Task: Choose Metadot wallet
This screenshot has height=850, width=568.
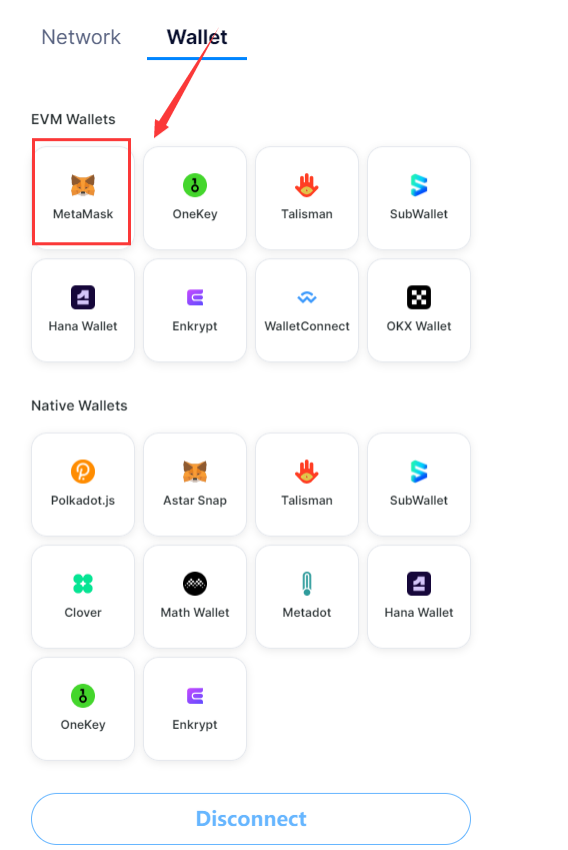Action: pos(307,596)
